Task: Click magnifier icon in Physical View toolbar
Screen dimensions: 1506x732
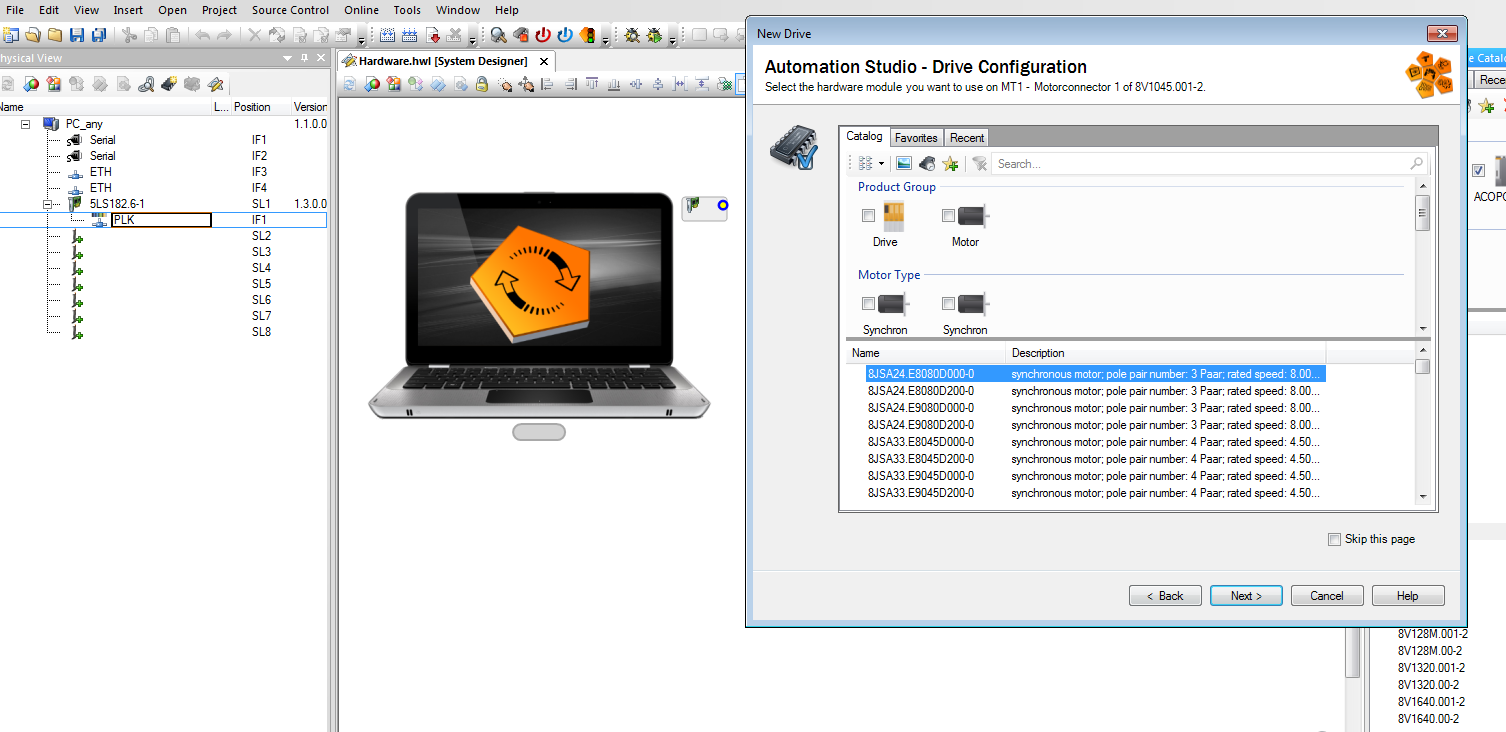Action: click(146, 84)
